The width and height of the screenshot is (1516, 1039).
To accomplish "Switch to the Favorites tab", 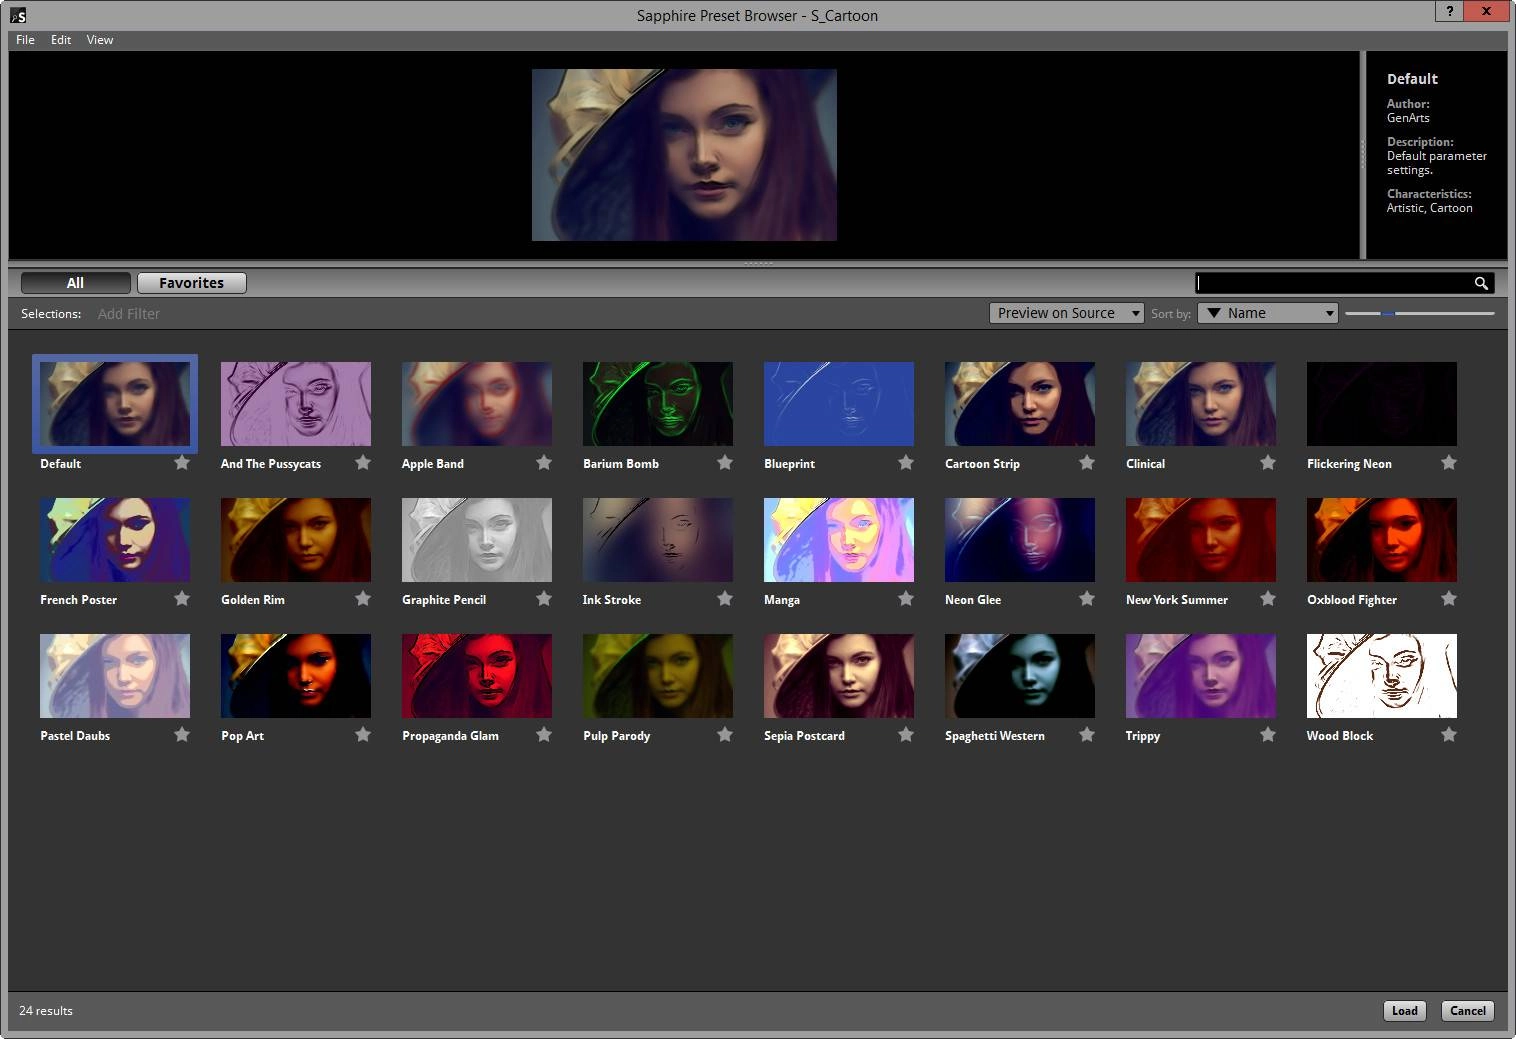I will 192,283.
